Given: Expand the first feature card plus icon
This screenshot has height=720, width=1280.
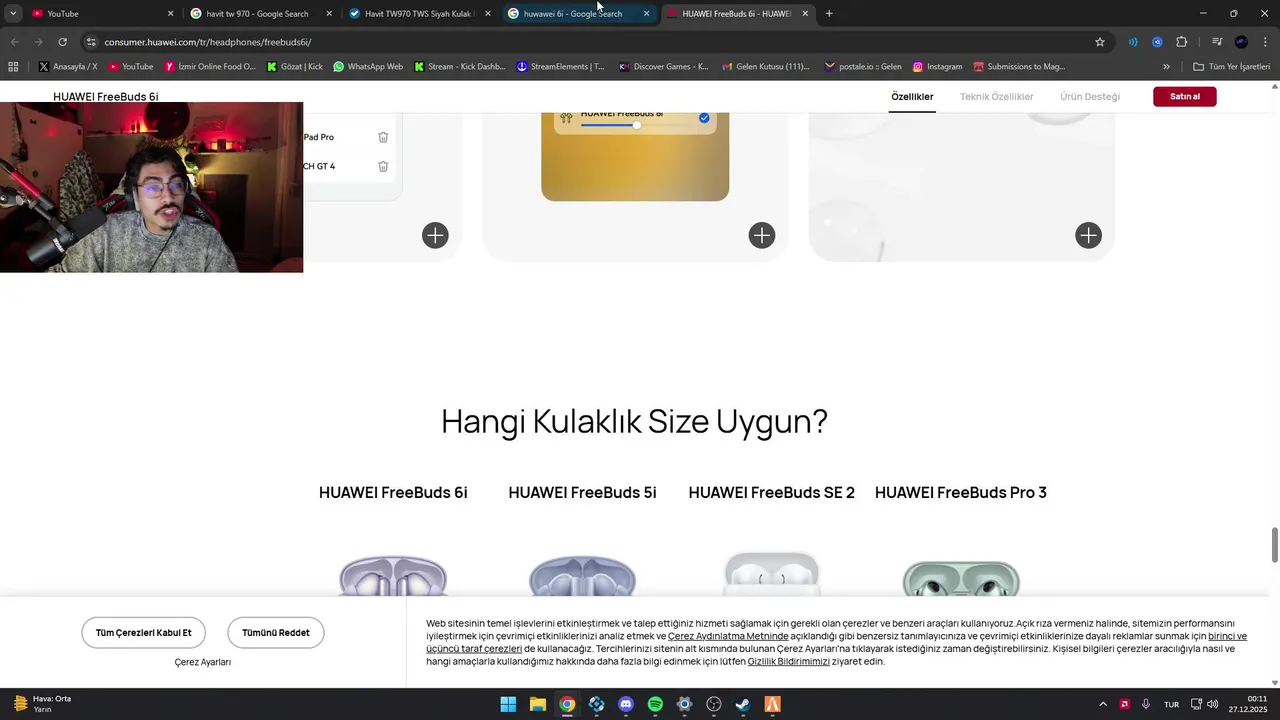Looking at the screenshot, I should [435, 235].
